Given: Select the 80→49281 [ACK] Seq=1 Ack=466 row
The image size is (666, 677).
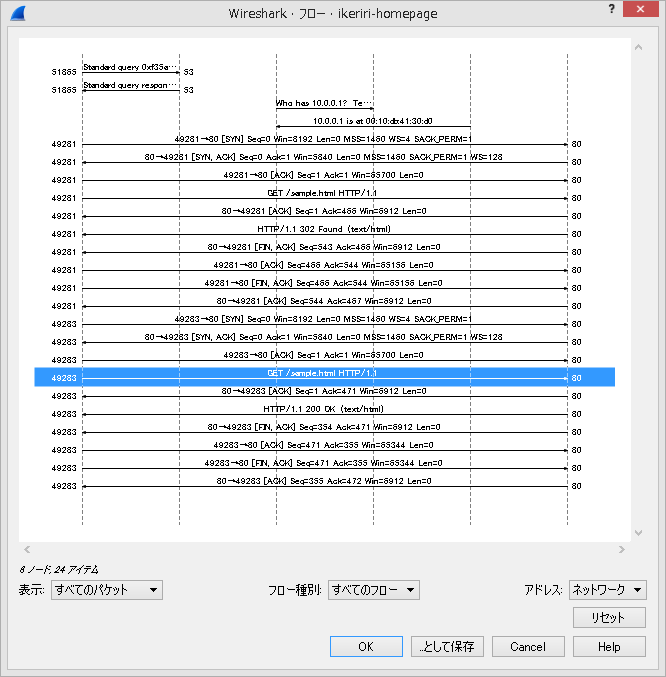Looking at the screenshot, I should pos(325,215).
